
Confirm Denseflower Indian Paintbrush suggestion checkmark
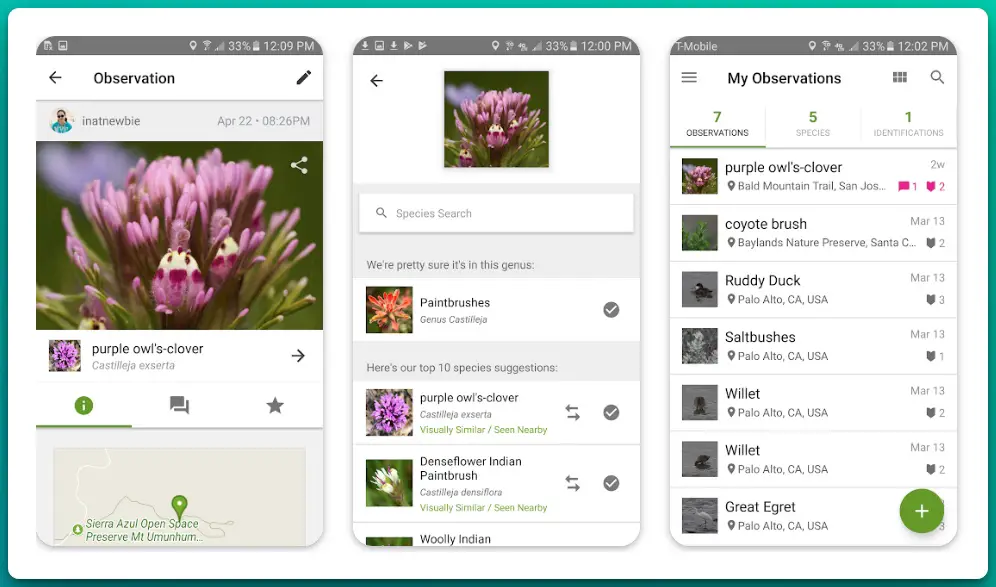tap(612, 483)
